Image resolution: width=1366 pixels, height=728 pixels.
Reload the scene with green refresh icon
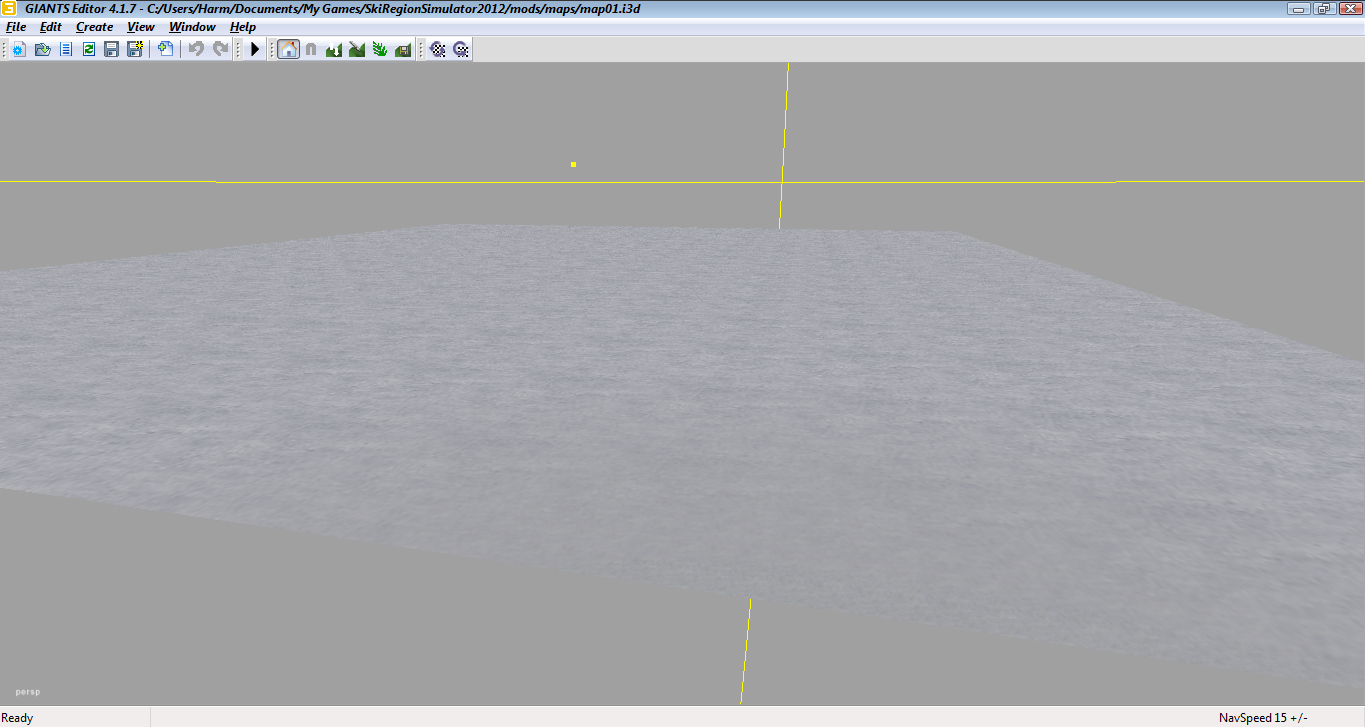click(89, 49)
